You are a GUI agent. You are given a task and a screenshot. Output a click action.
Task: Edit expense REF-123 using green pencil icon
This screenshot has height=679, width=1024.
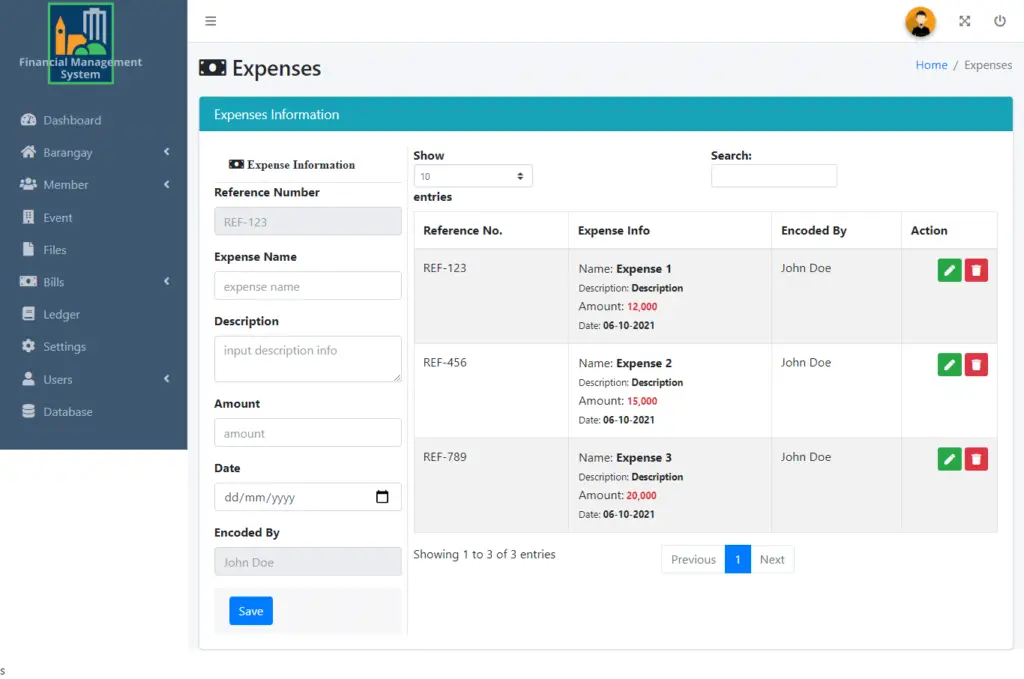(948, 269)
